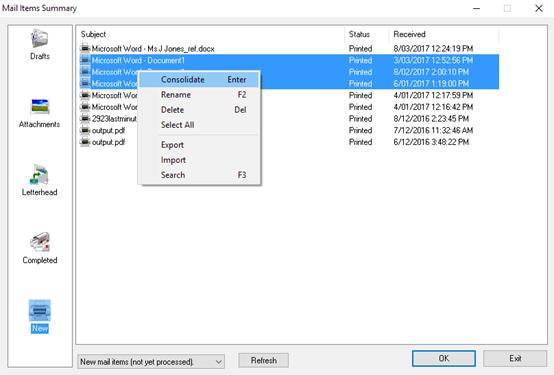Close the Mail Items Summary window
554x375 pixels.
pos(538,8)
